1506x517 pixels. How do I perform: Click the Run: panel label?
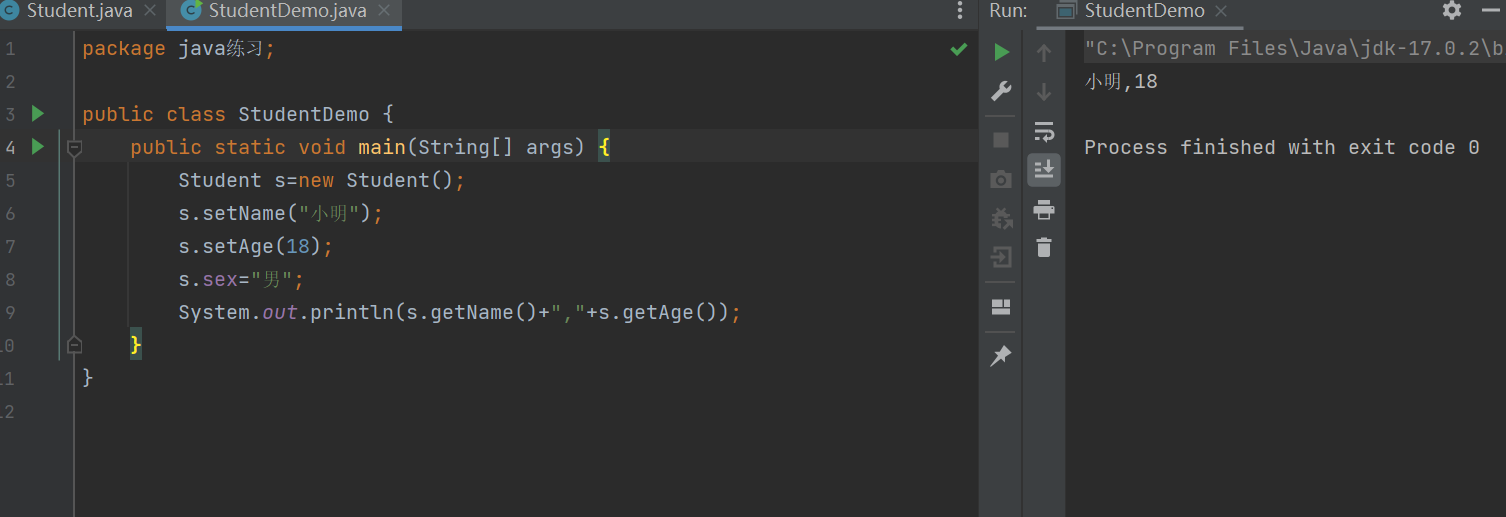[x=1008, y=11]
